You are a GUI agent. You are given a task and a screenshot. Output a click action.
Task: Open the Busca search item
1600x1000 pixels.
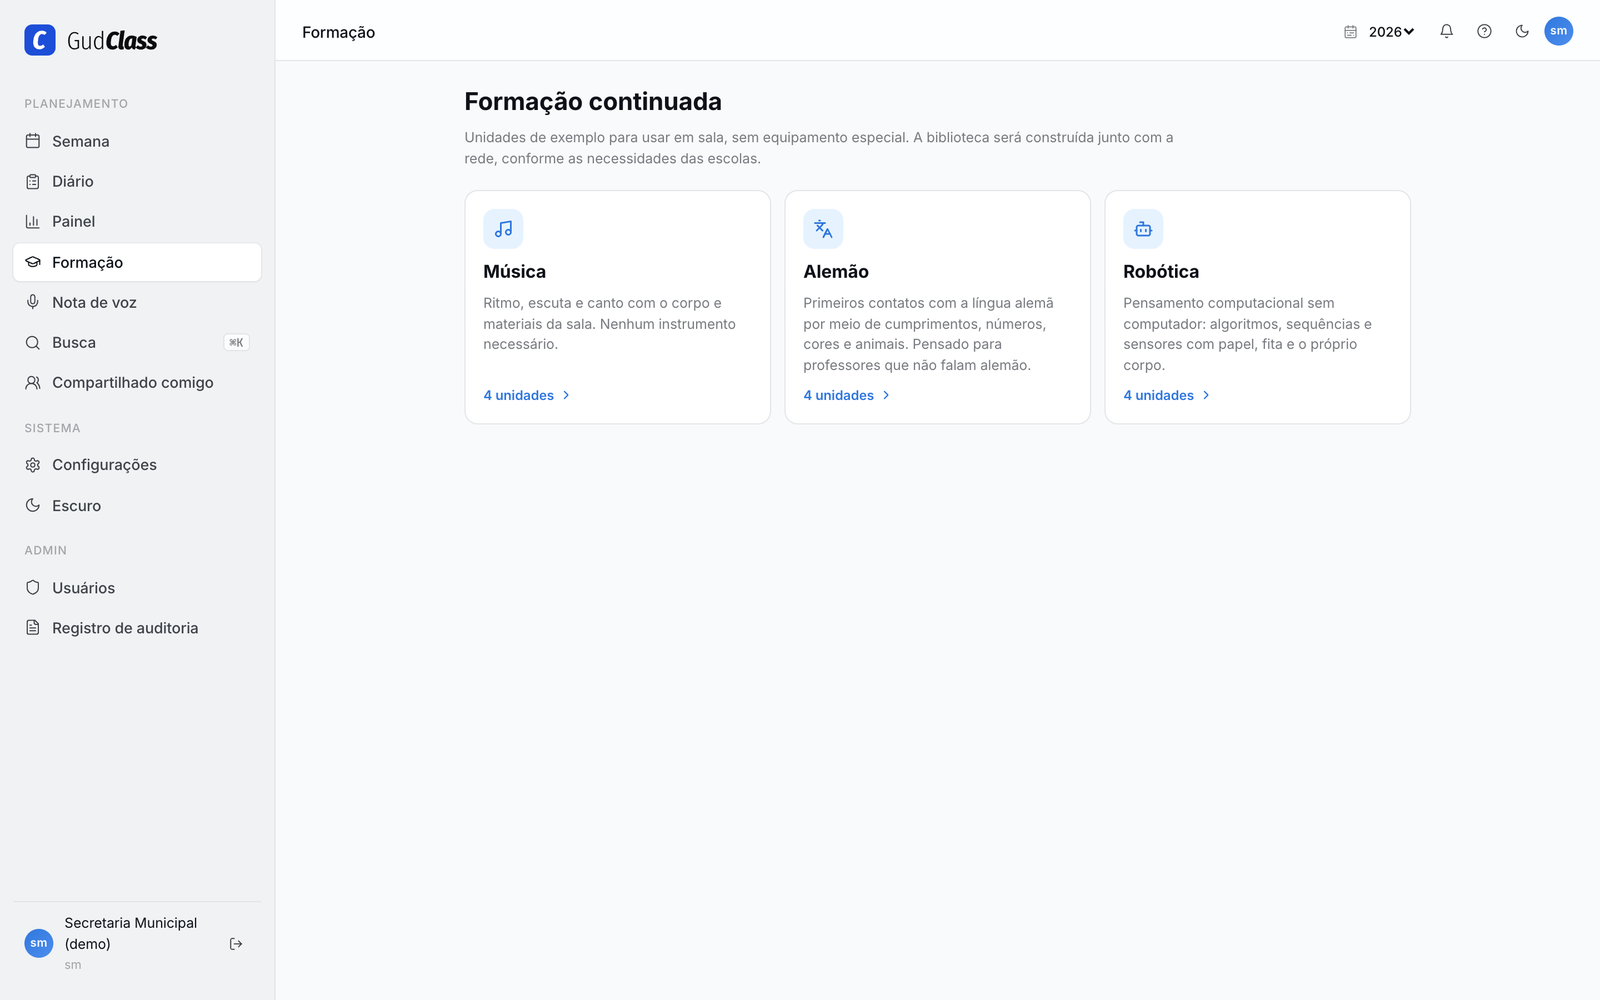point(137,342)
